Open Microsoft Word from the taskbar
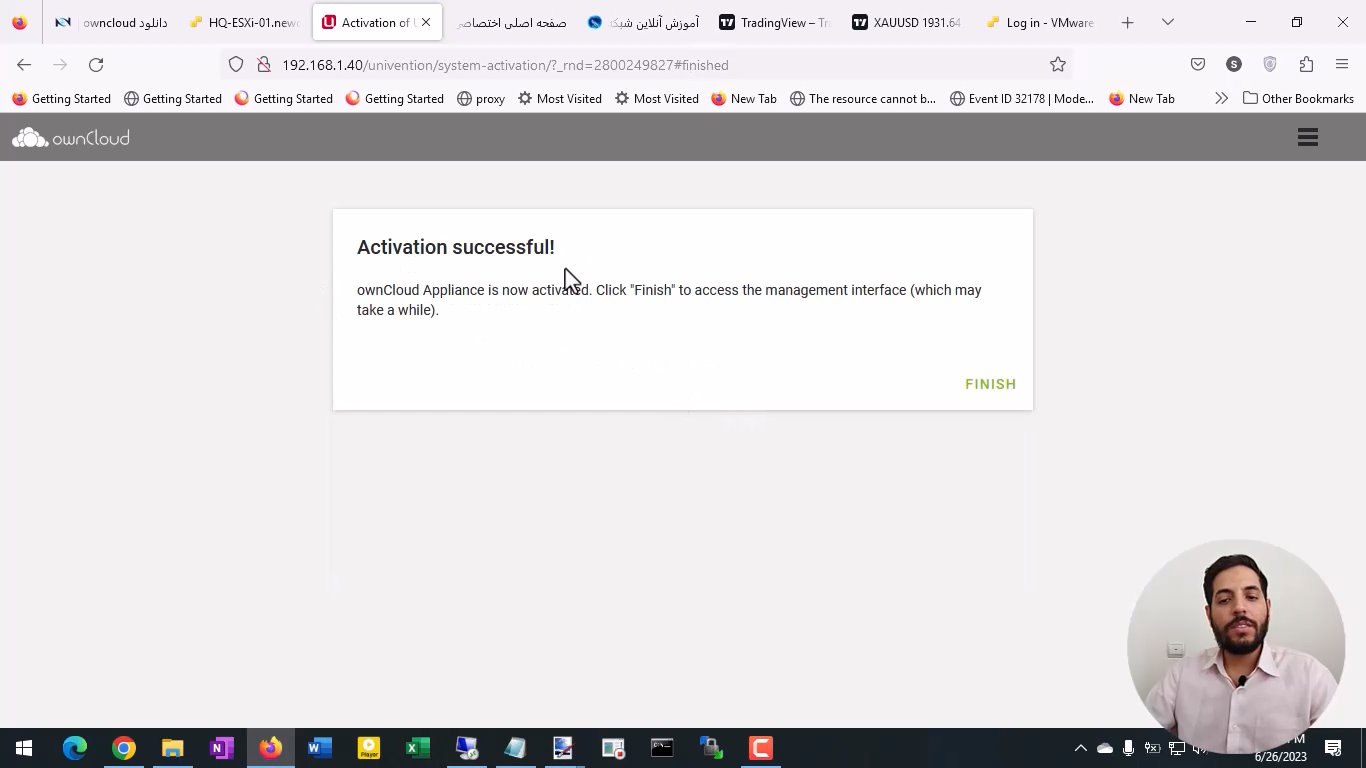This screenshot has height=768, width=1366. point(320,748)
